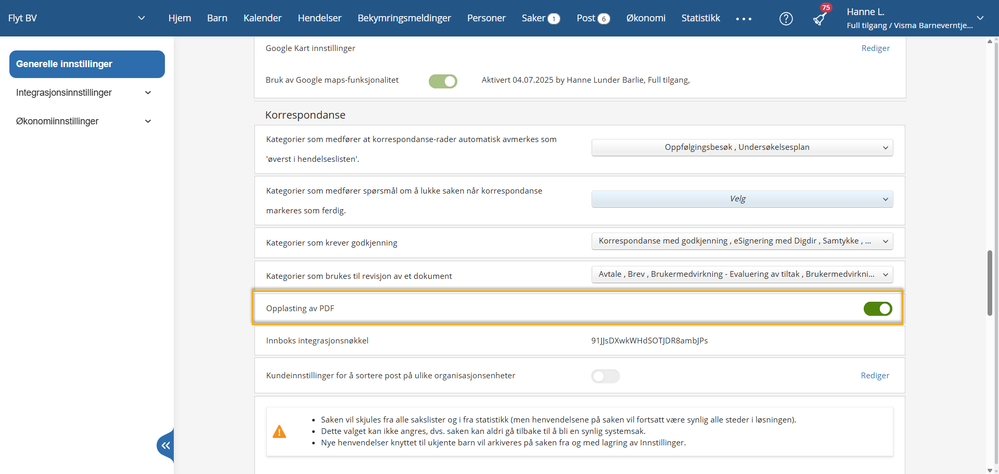Viewport: 999px width, 474px height.
Task: Open Bekymringsmeldinger in the navbar
Action: click(405, 18)
